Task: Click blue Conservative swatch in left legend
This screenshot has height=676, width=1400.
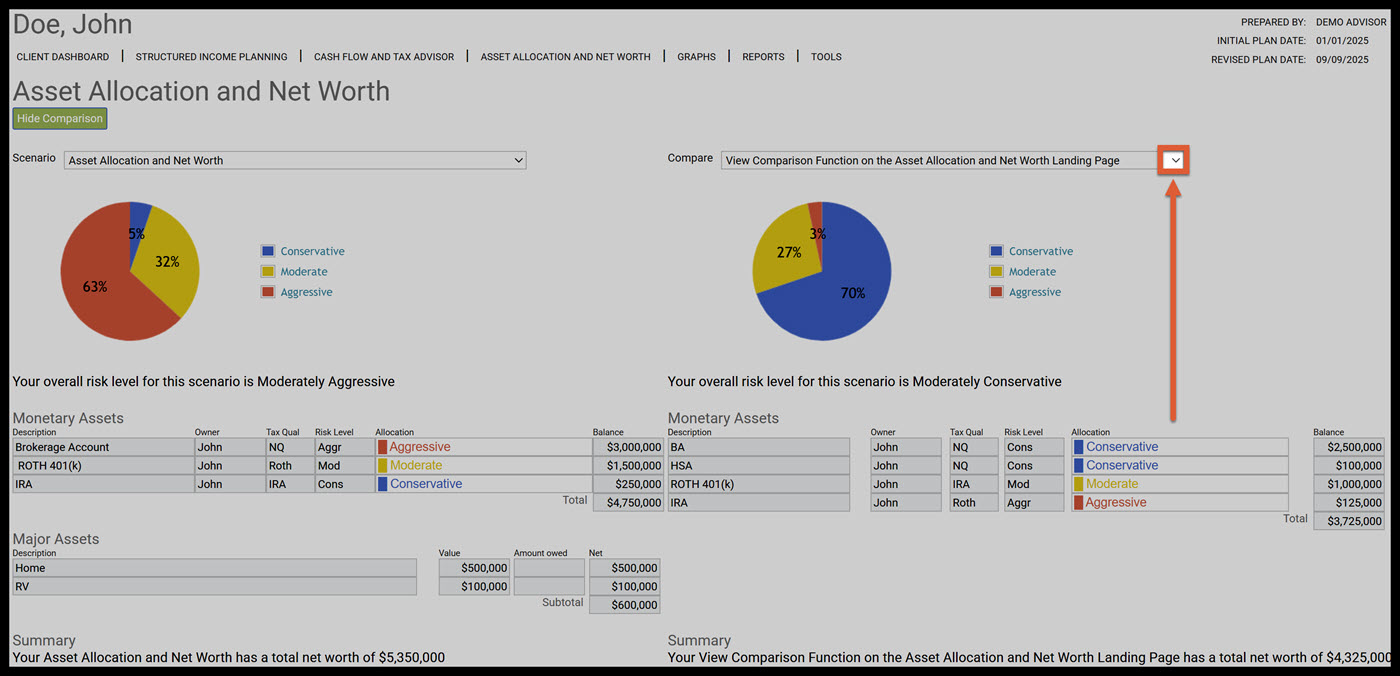Action: (x=268, y=251)
